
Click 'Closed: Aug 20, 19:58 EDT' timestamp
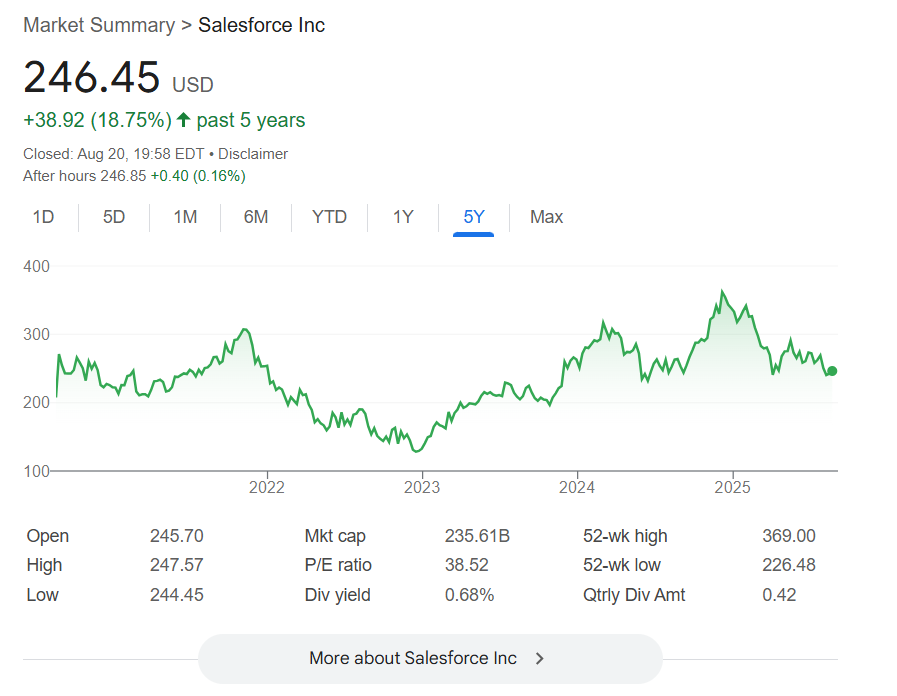(x=114, y=154)
